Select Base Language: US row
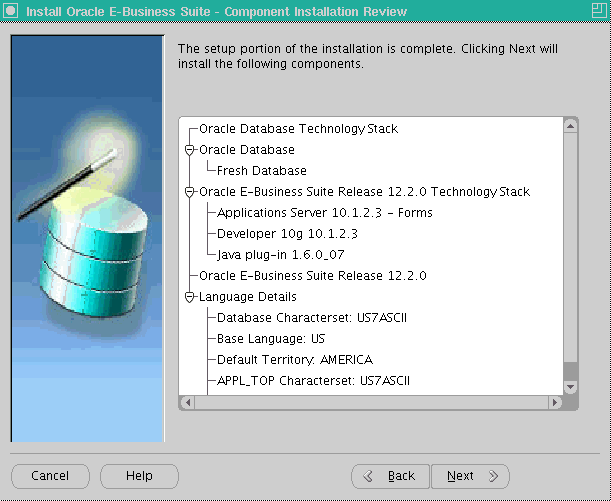611x501 pixels. pos(271,339)
